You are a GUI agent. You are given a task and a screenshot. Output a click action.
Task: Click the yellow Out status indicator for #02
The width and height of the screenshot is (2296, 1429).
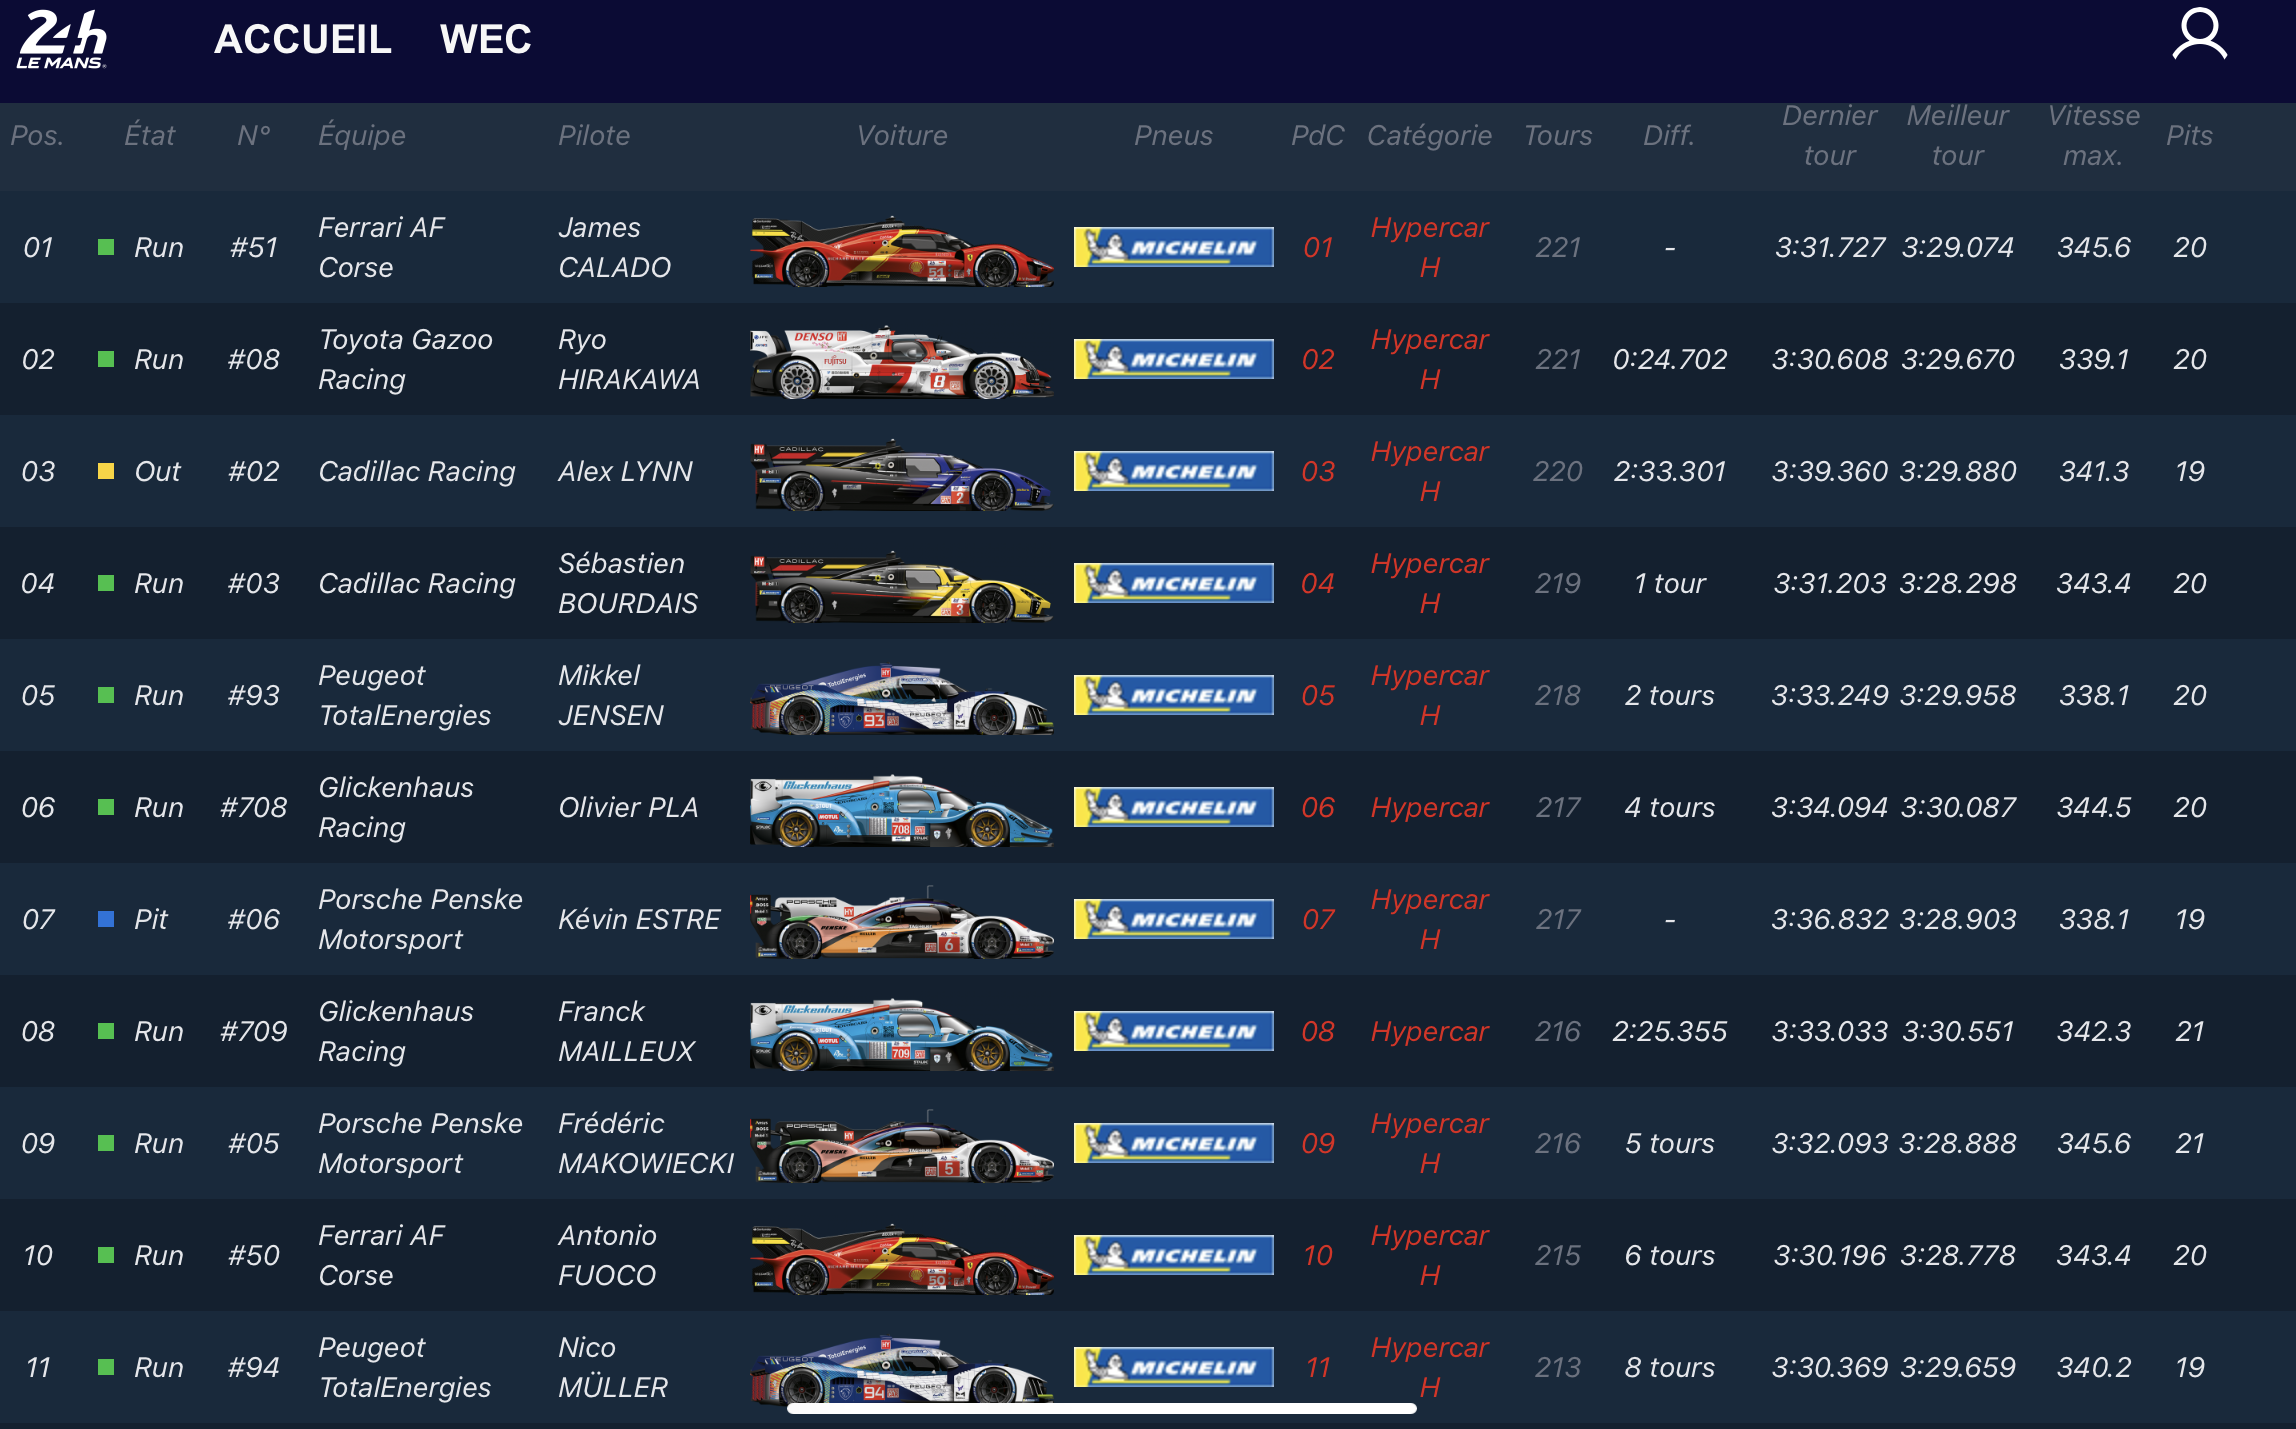point(106,471)
